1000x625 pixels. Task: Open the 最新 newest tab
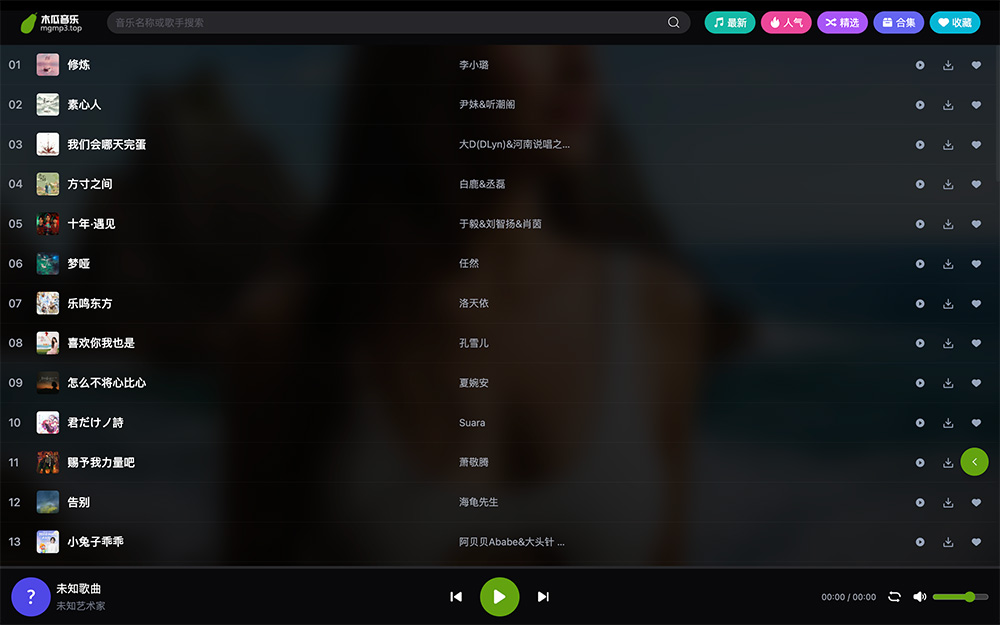[x=730, y=22]
